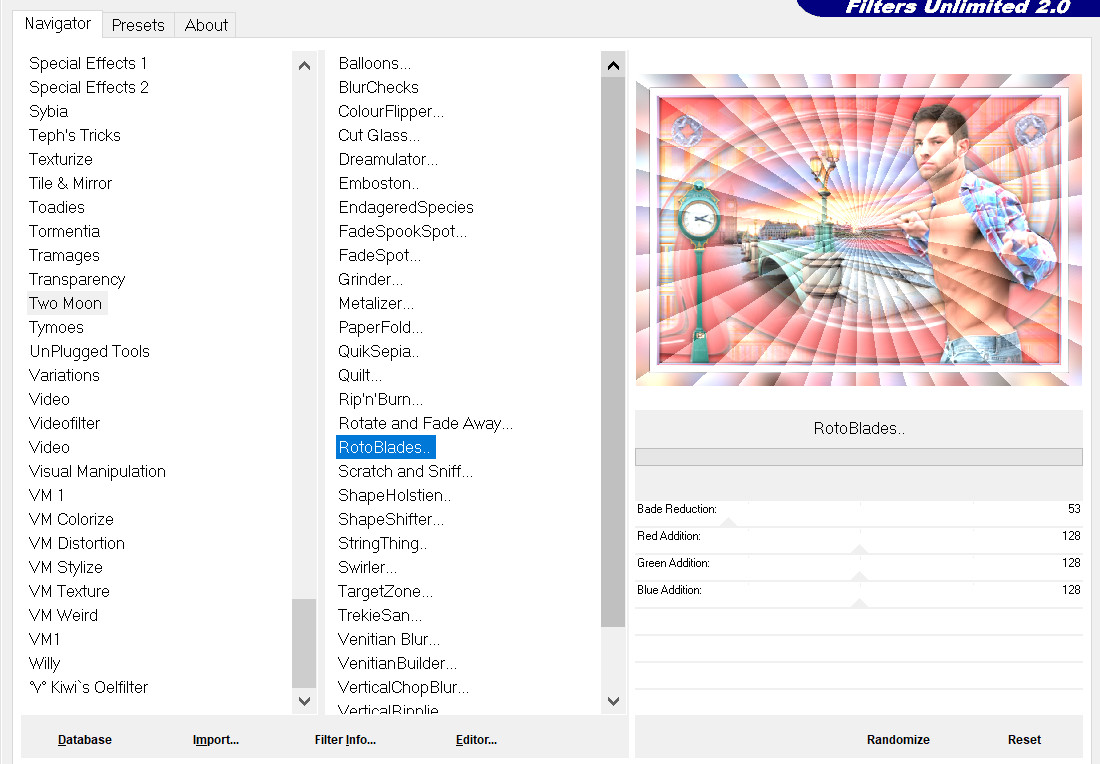Open the Database button
1100x764 pixels.
click(85, 740)
